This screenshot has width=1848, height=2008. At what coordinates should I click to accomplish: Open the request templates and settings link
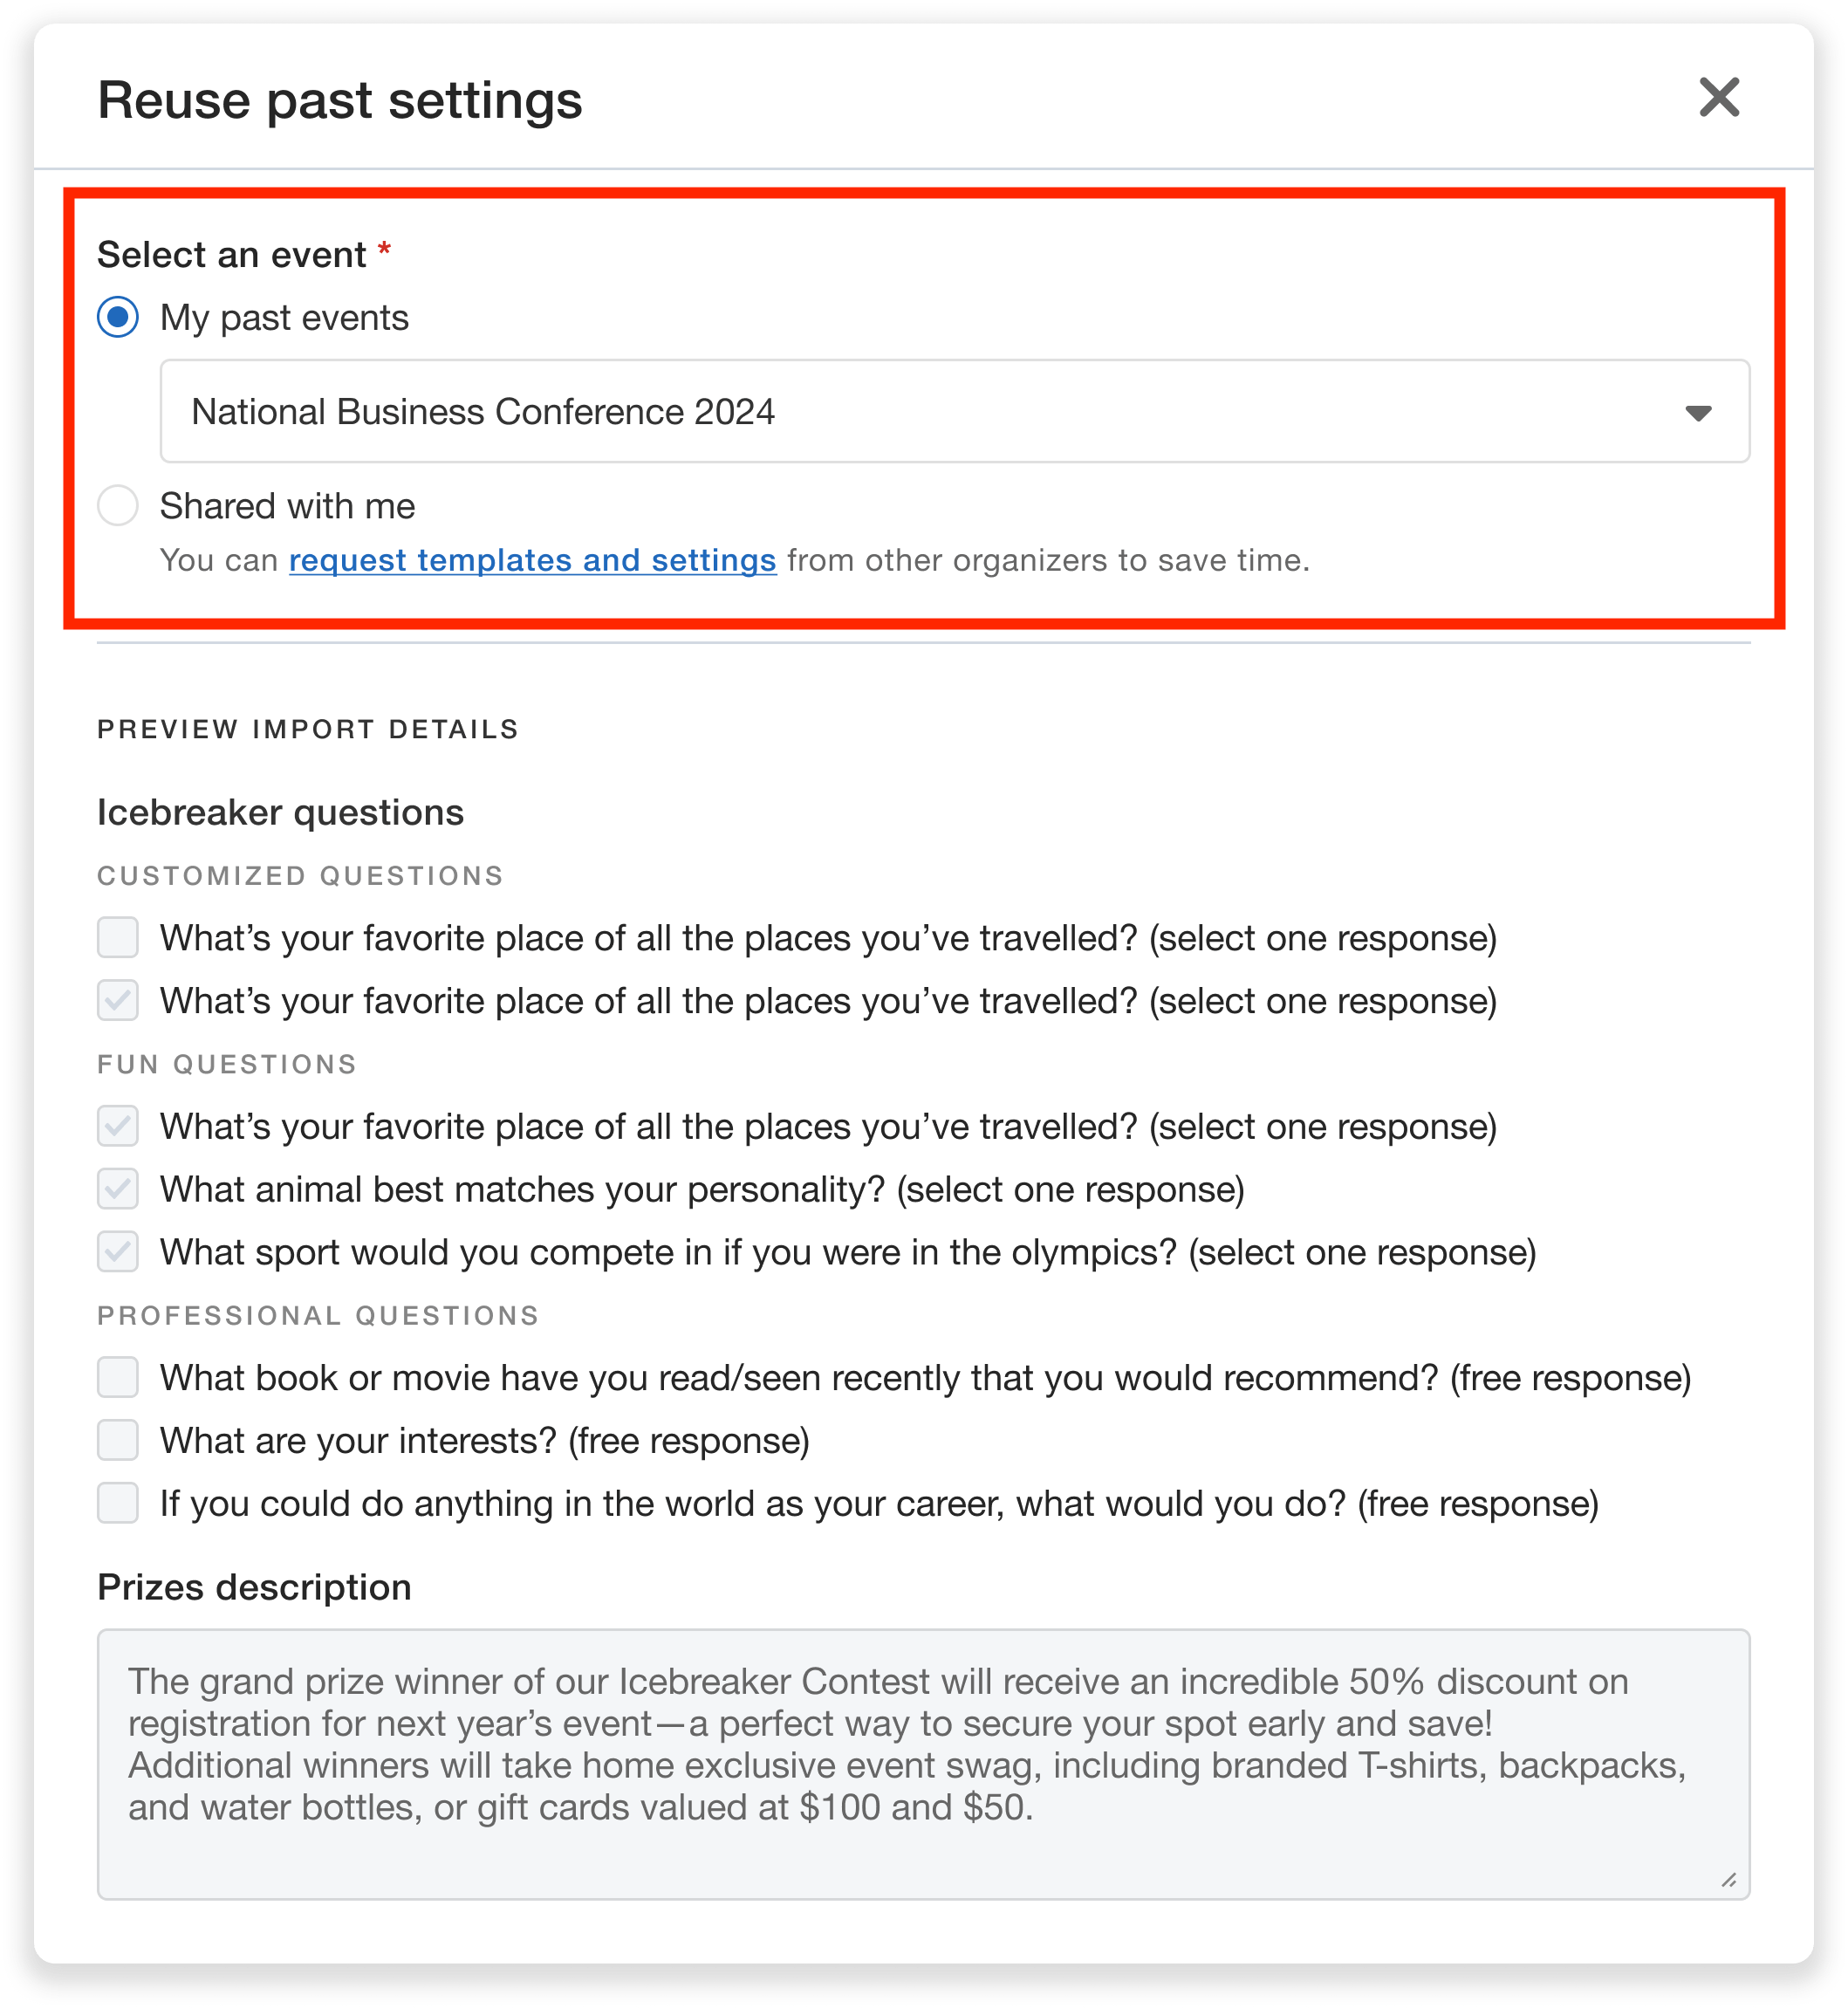coord(532,561)
